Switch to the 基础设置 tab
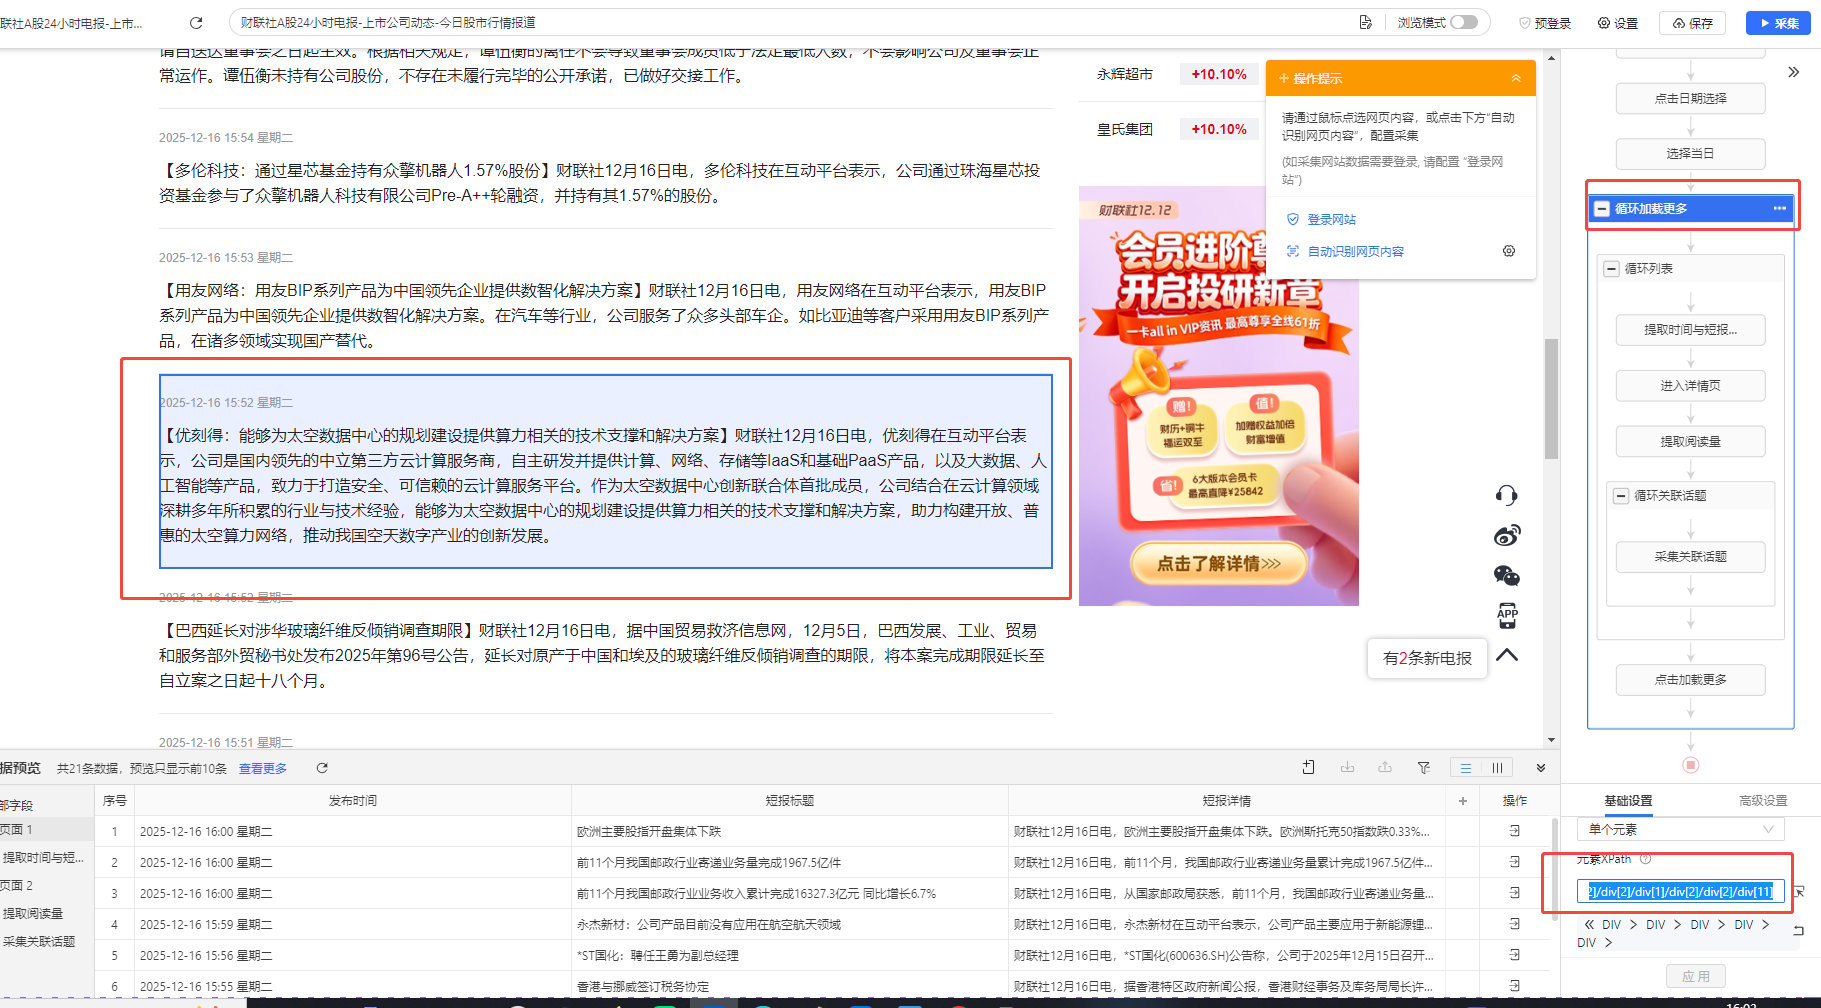Image resolution: width=1821 pixels, height=1008 pixels. 1628,801
